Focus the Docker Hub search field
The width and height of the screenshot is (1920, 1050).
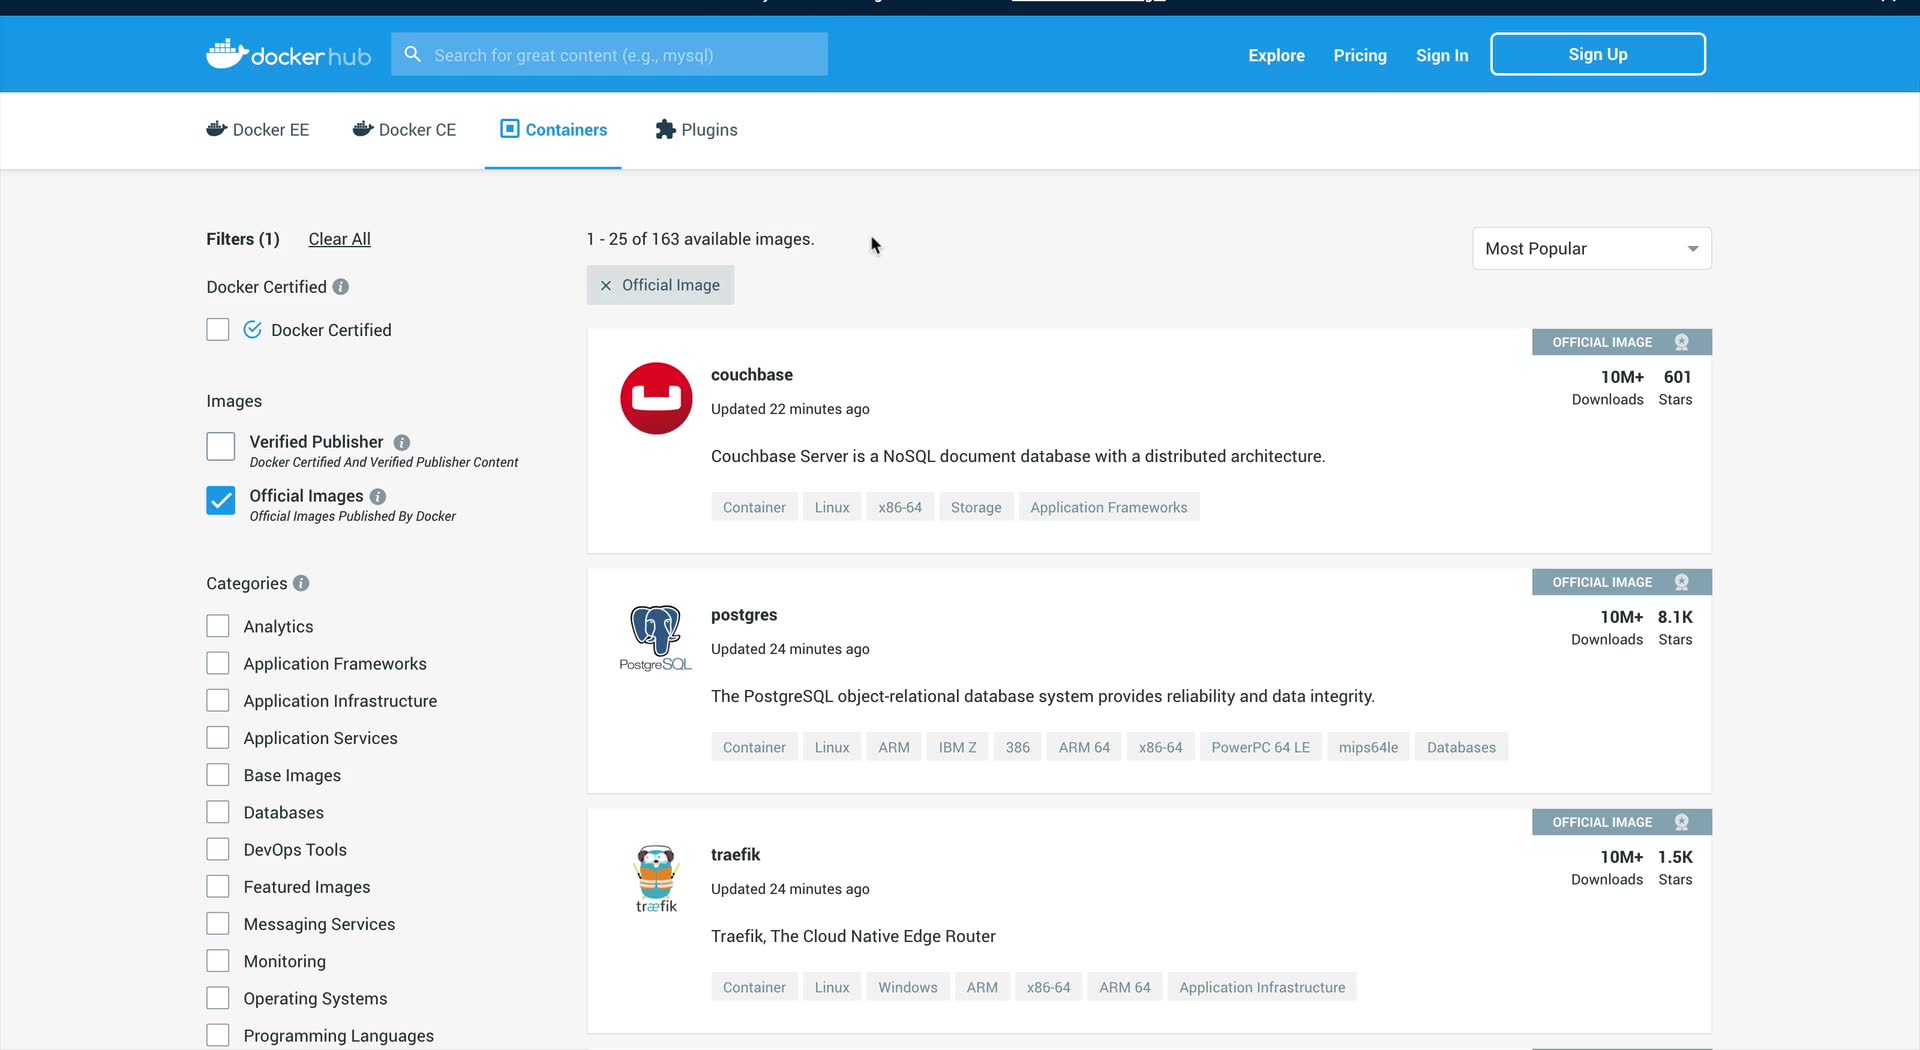pyautogui.click(x=610, y=54)
